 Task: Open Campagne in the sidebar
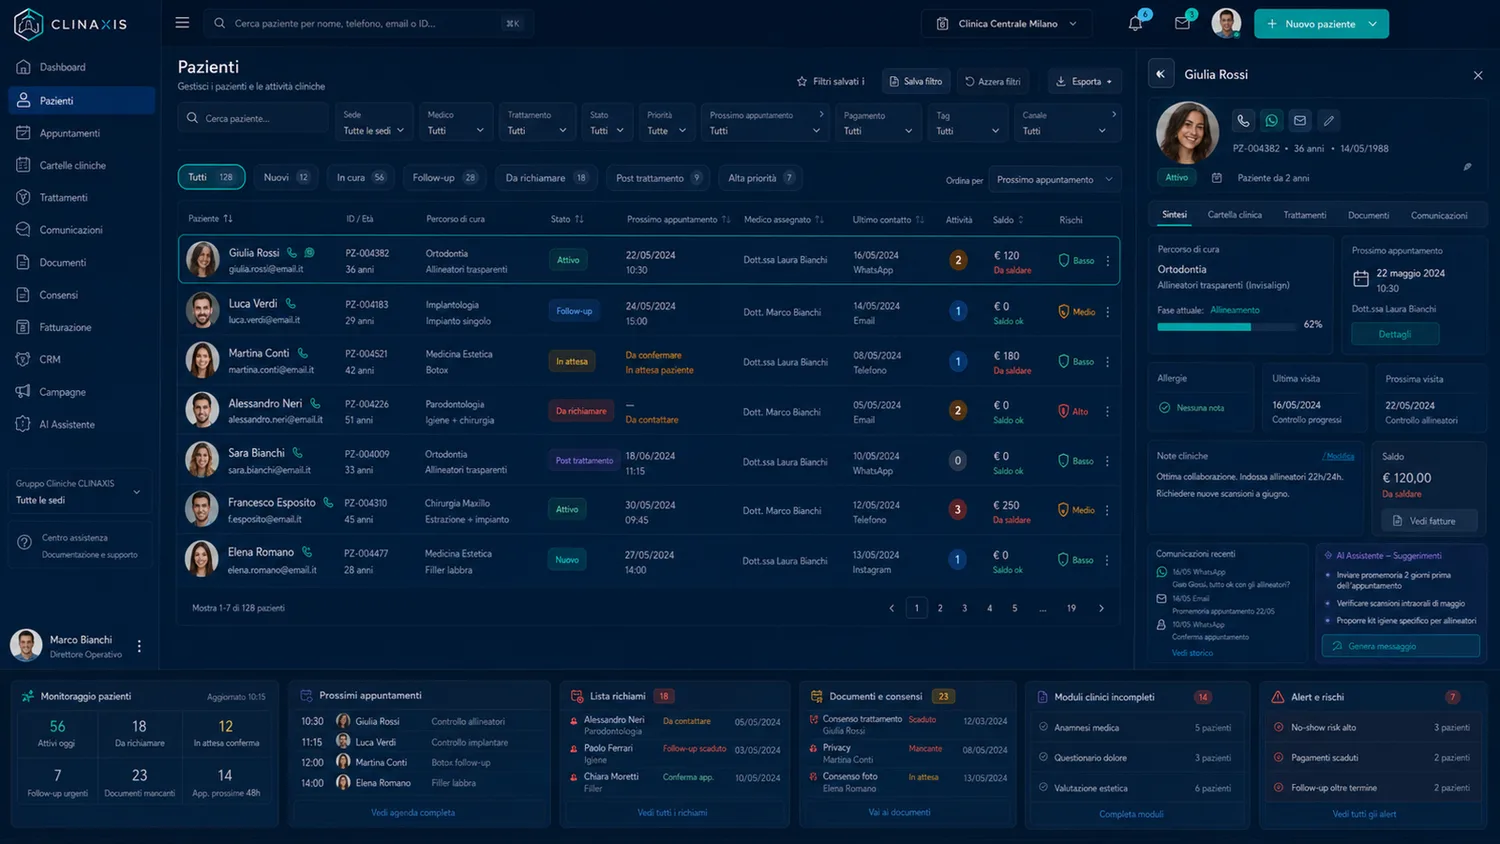pyautogui.click(x=81, y=392)
